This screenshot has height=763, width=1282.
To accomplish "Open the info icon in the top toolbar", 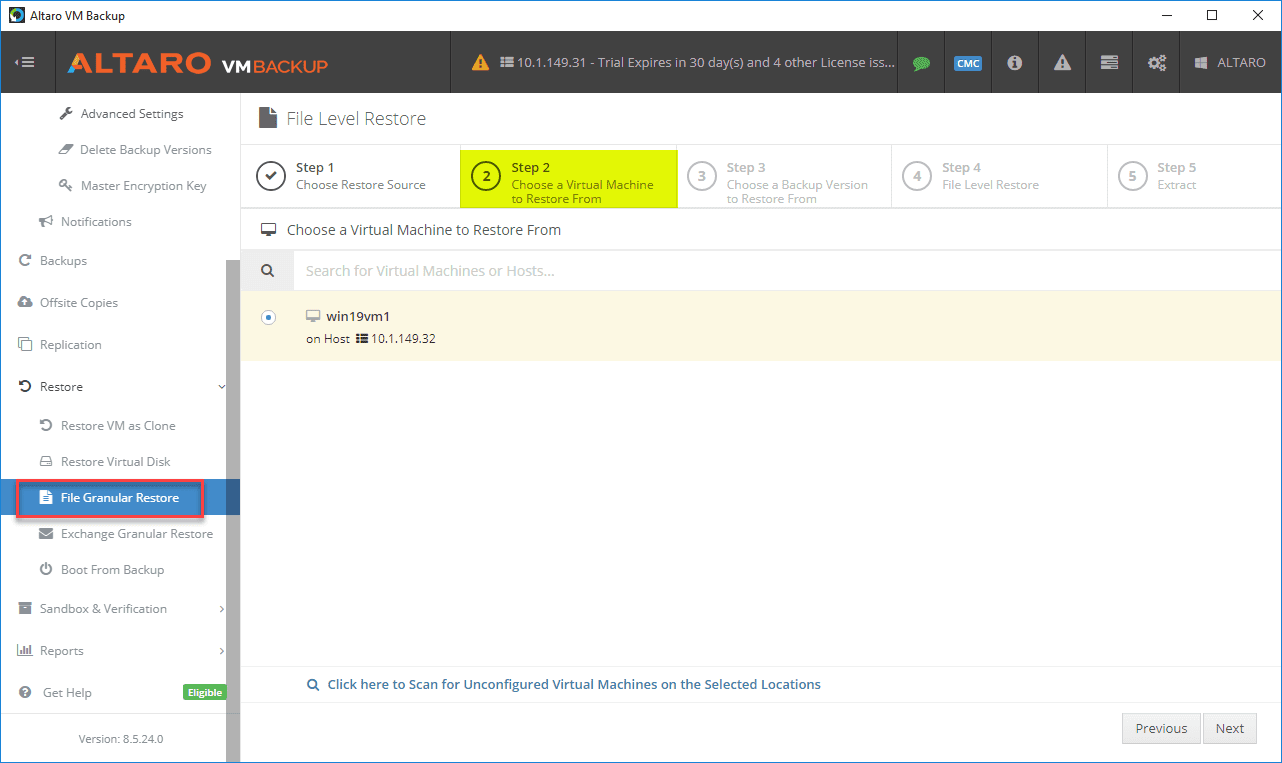I will (x=1014, y=62).
